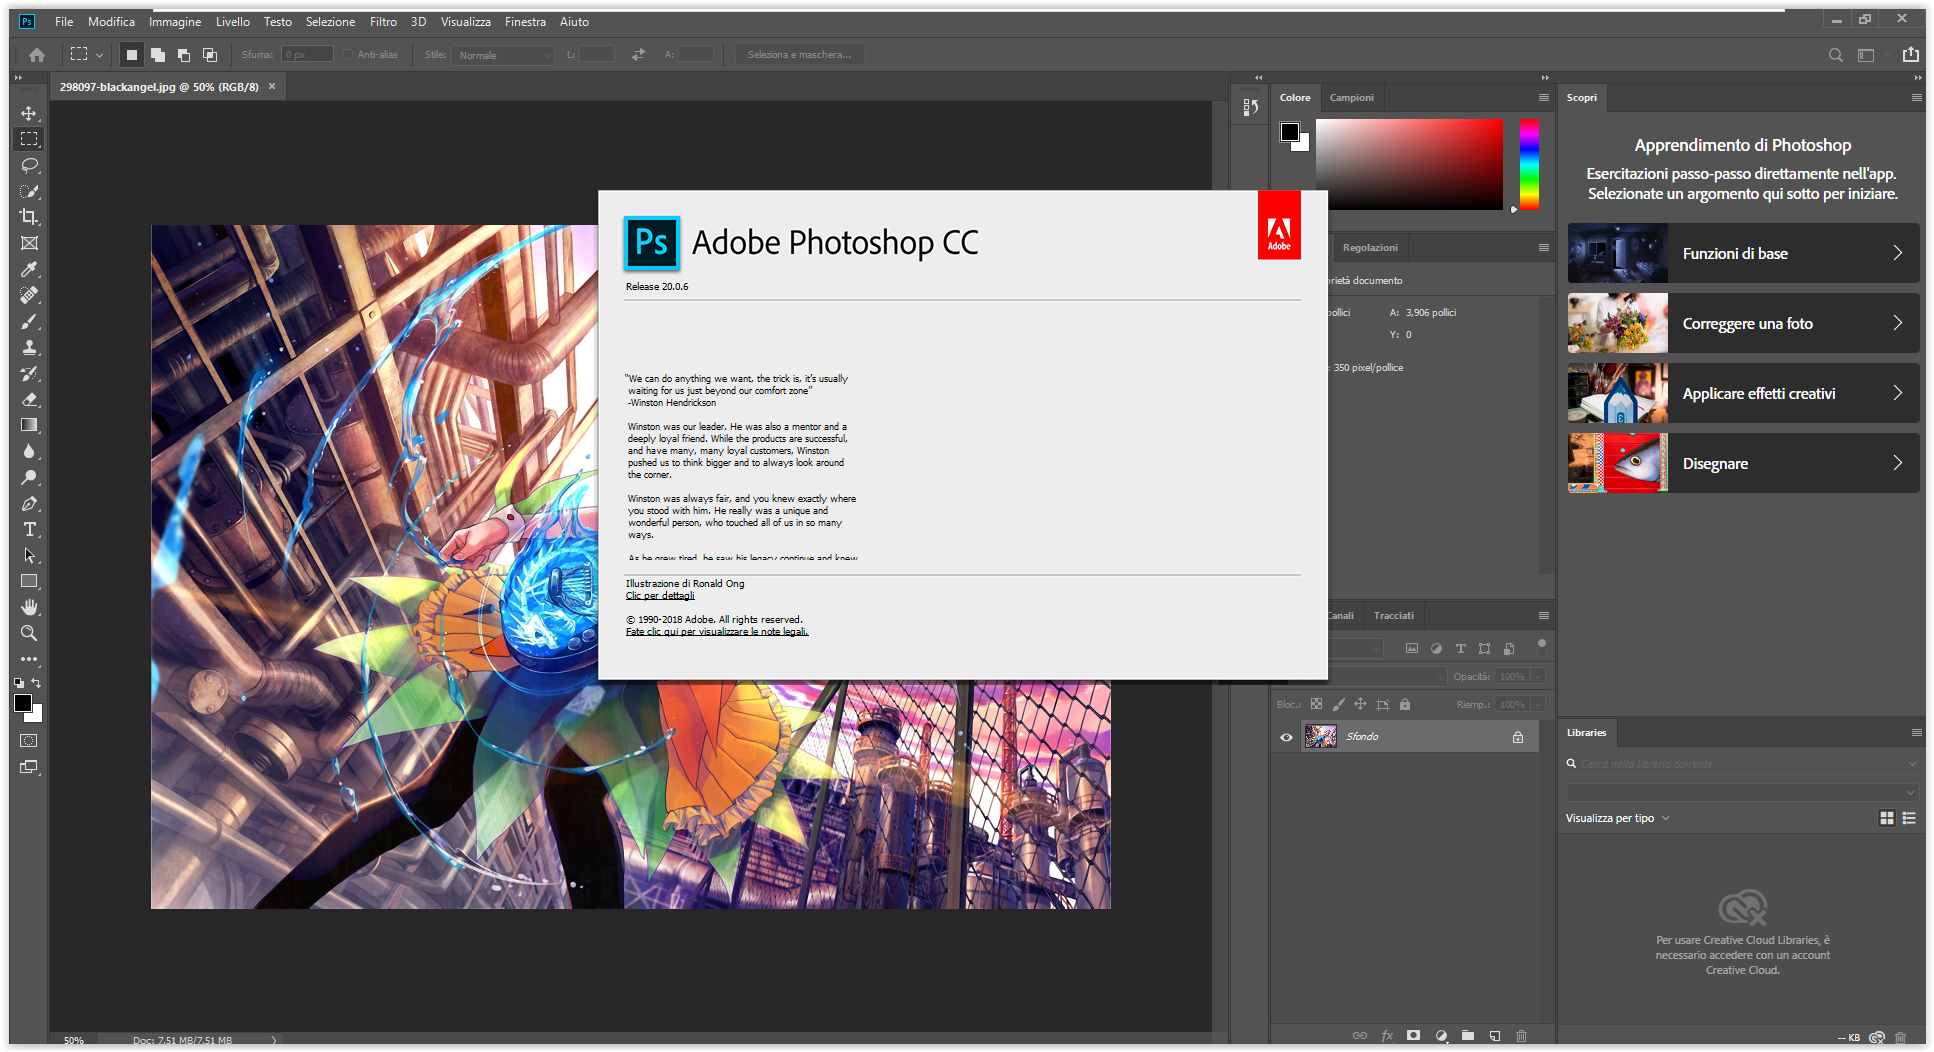The image size is (1934, 1052).
Task: Delete layer with the Layers trash icon
Action: tap(1522, 1036)
